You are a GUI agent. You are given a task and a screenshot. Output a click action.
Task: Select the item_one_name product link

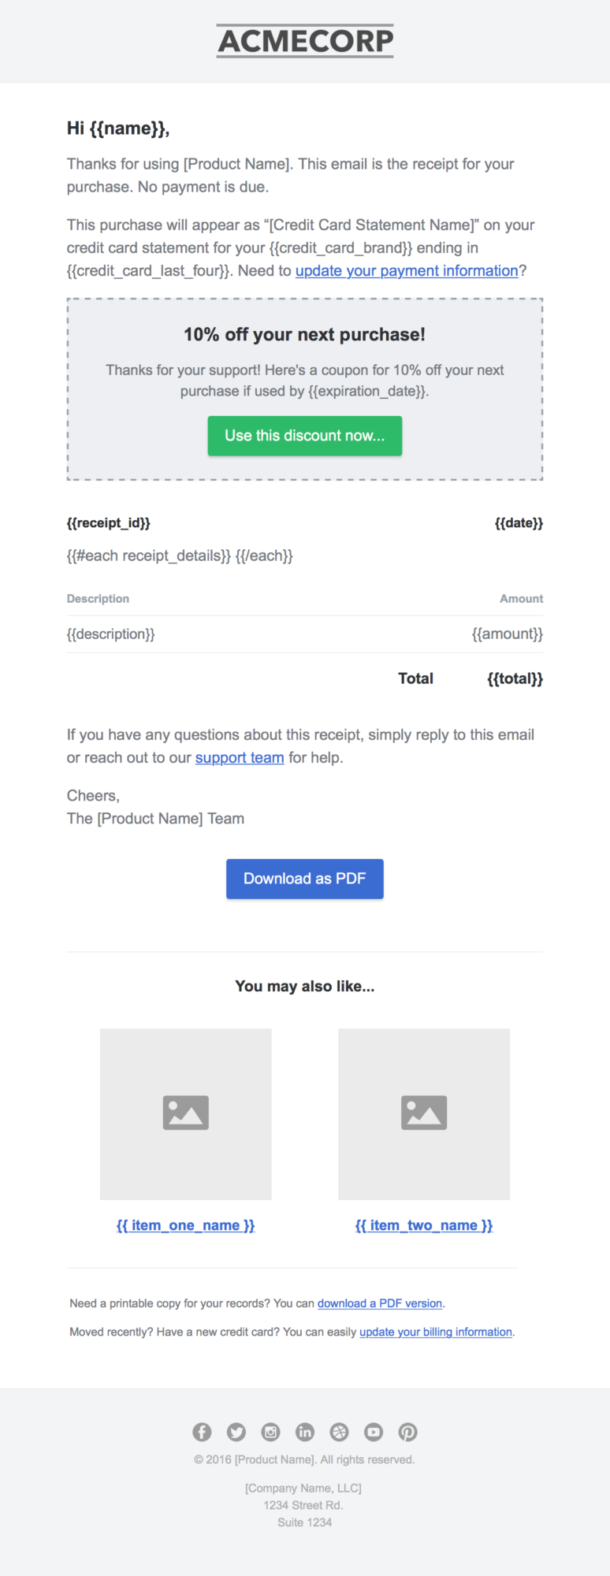[x=185, y=1224]
